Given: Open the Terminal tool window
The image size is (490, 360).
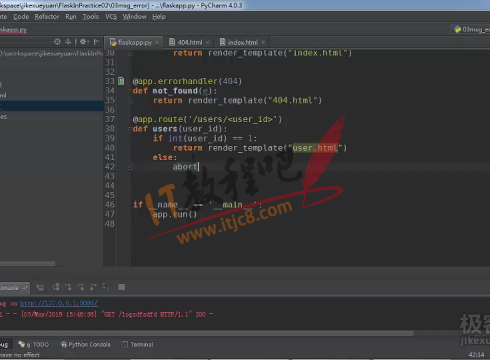Looking at the screenshot, I should [138, 344].
